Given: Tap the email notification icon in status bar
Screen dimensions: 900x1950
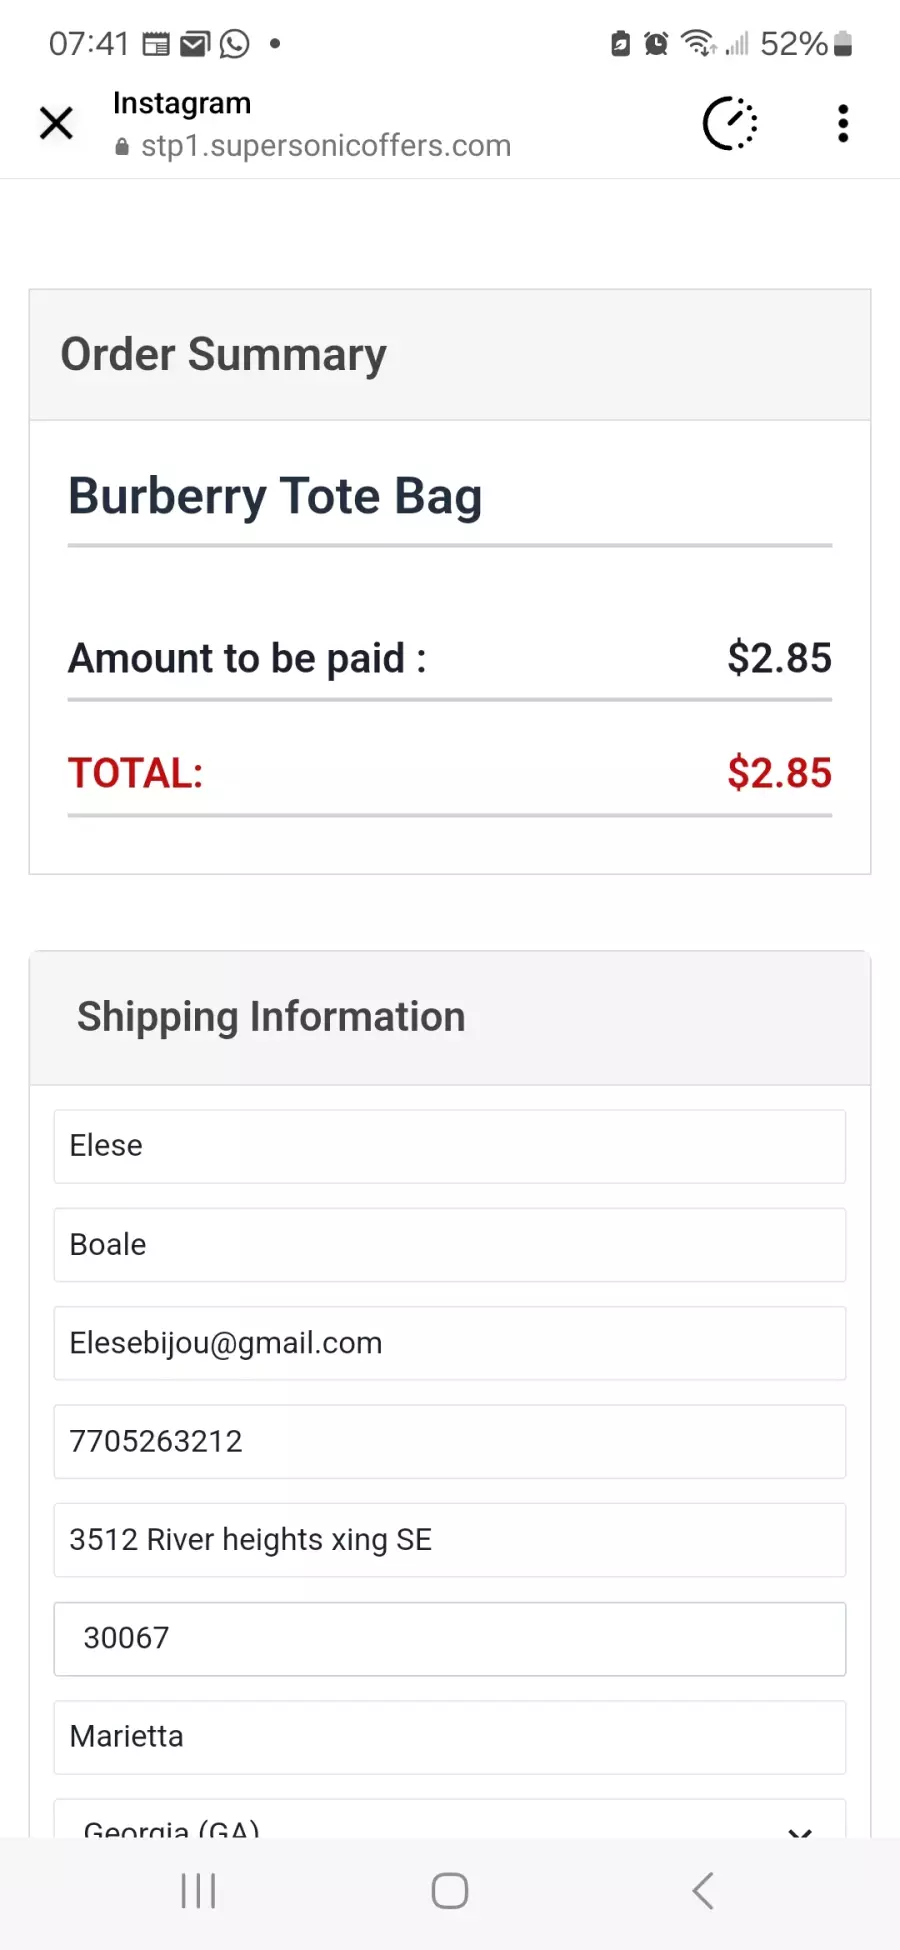Looking at the screenshot, I should [x=195, y=44].
